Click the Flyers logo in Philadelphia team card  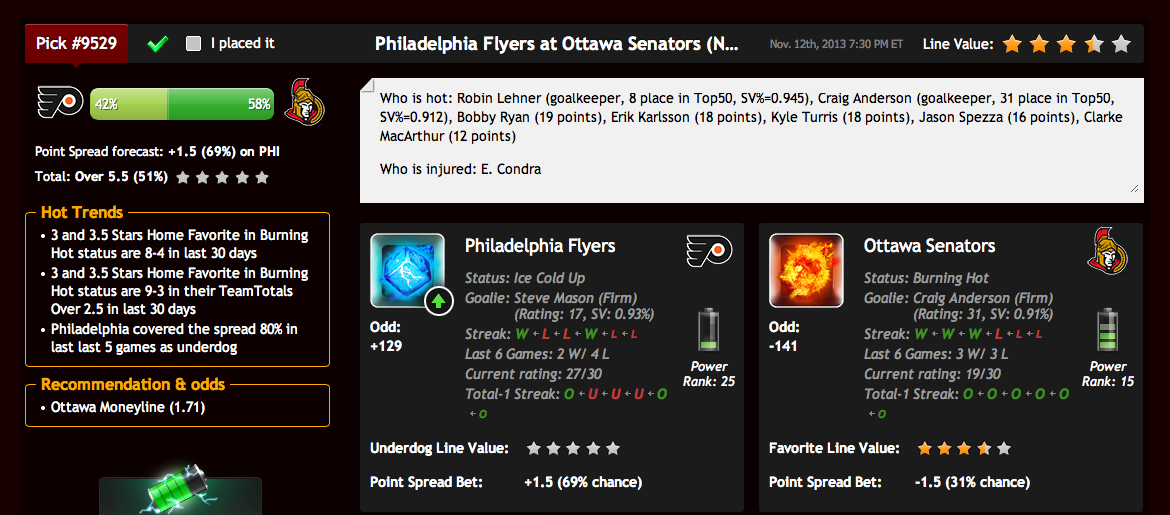pos(709,252)
